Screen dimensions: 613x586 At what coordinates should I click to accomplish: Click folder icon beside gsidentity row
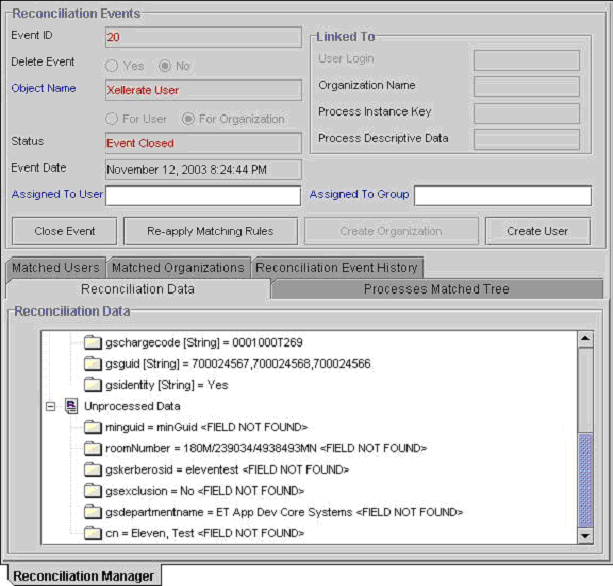click(x=93, y=385)
